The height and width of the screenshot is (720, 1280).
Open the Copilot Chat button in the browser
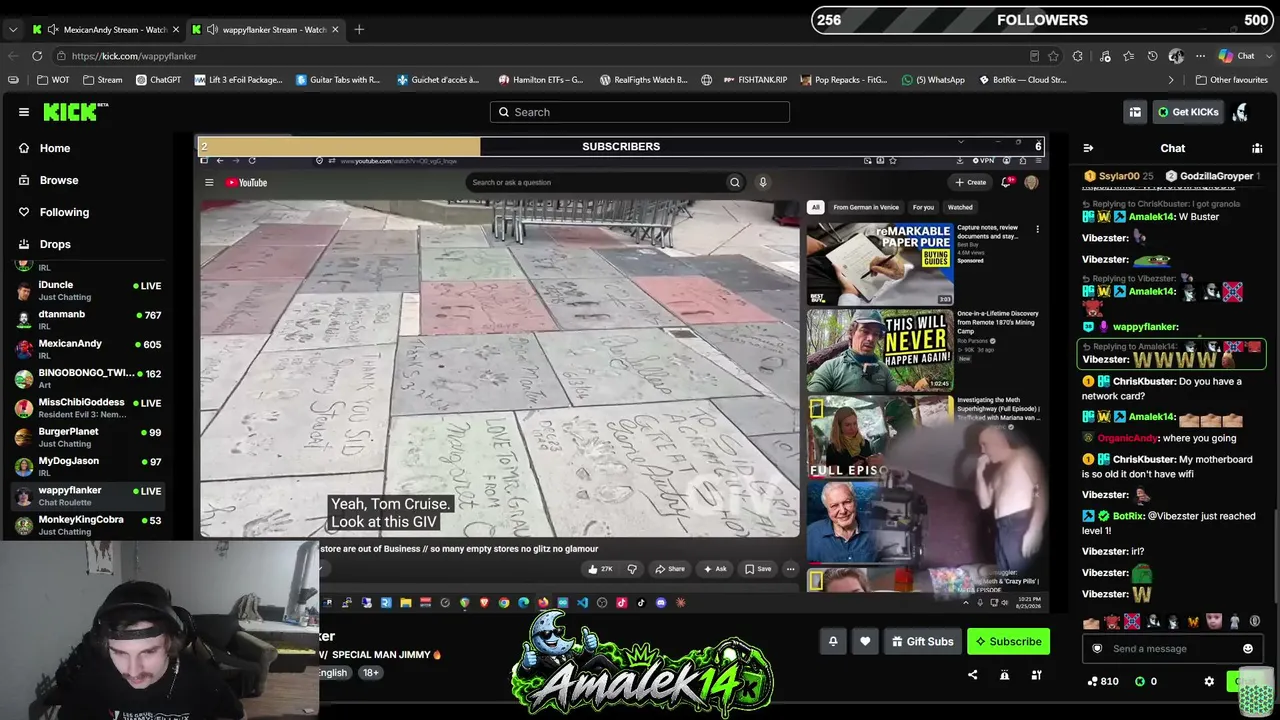pos(1236,56)
